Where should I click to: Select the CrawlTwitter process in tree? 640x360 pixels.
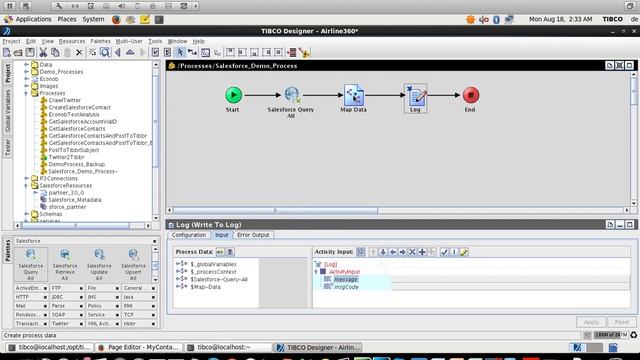(x=64, y=100)
